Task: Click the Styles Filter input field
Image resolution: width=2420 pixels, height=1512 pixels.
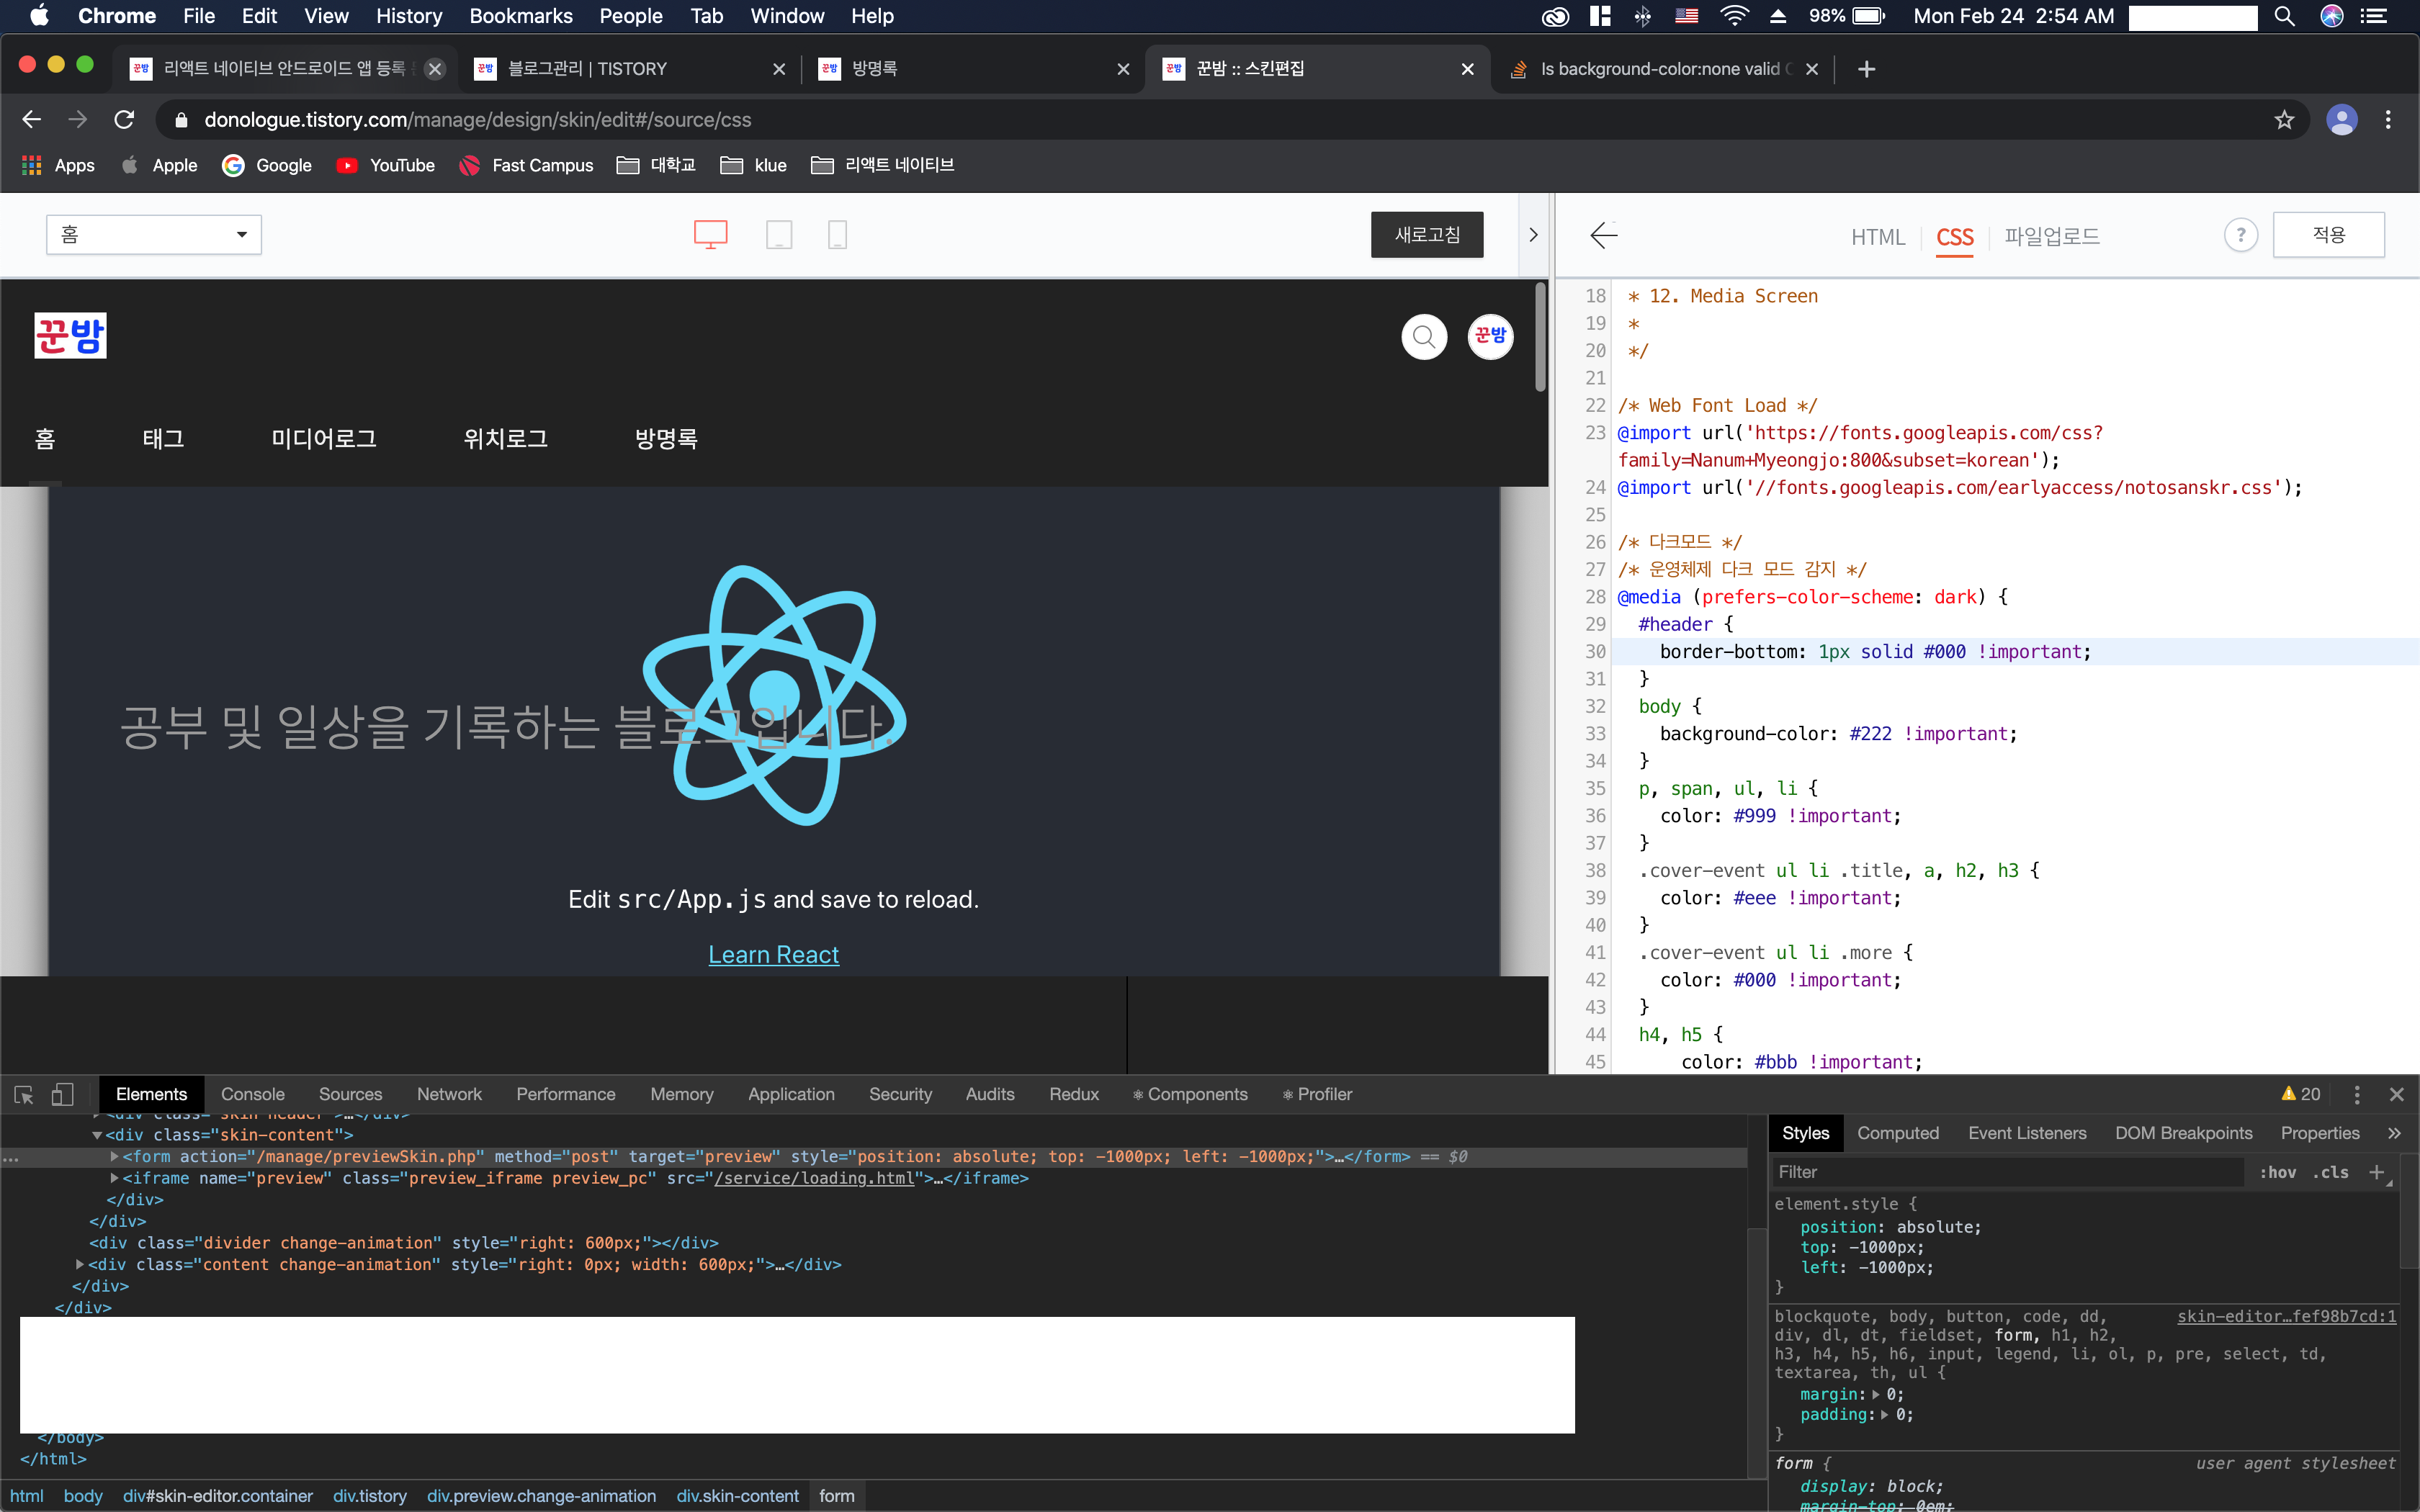Action: pyautogui.click(x=2005, y=1172)
